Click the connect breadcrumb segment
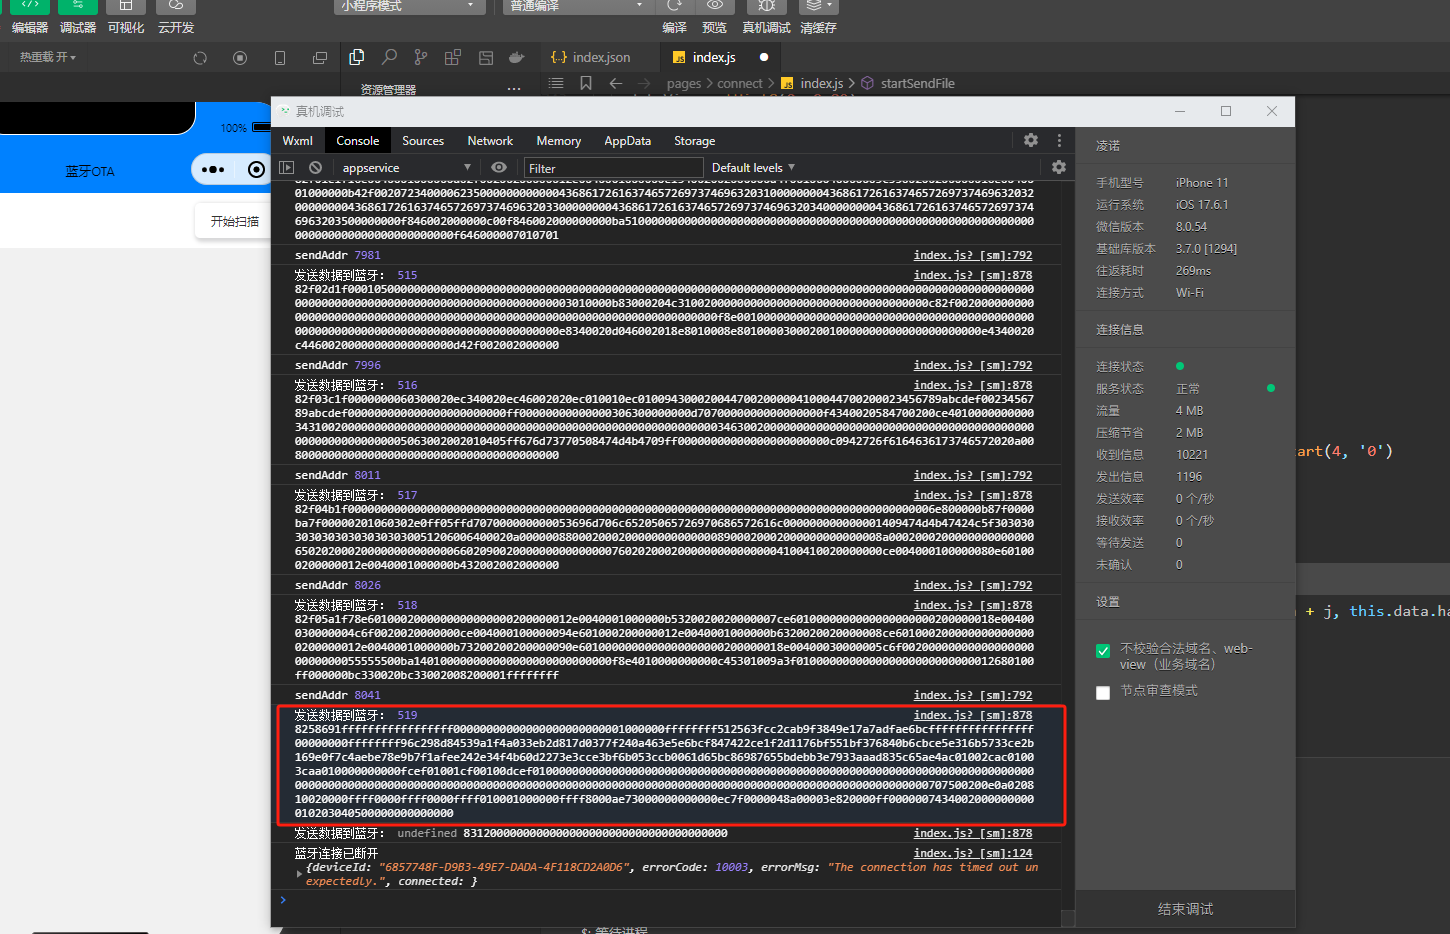Viewport: 1450px width, 934px height. point(740,83)
